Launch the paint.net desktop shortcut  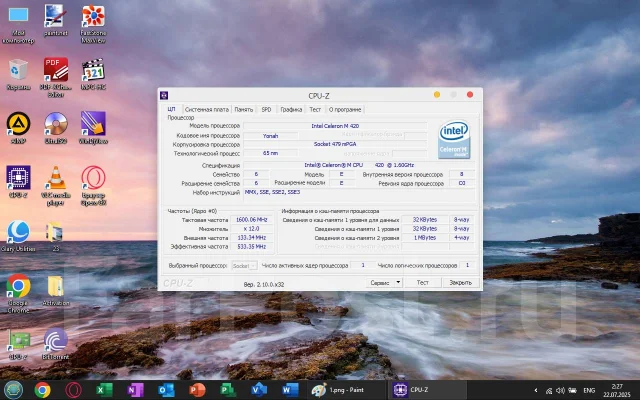click(56, 20)
